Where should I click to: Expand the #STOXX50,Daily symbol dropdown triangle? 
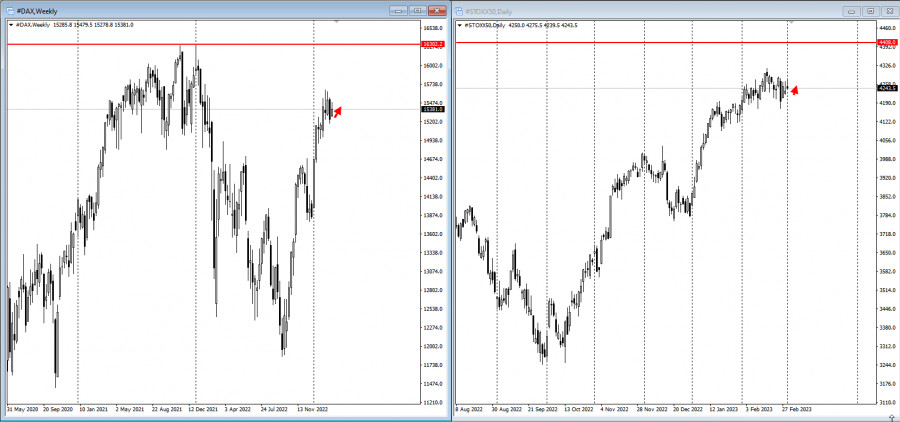pyautogui.click(x=460, y=25)
